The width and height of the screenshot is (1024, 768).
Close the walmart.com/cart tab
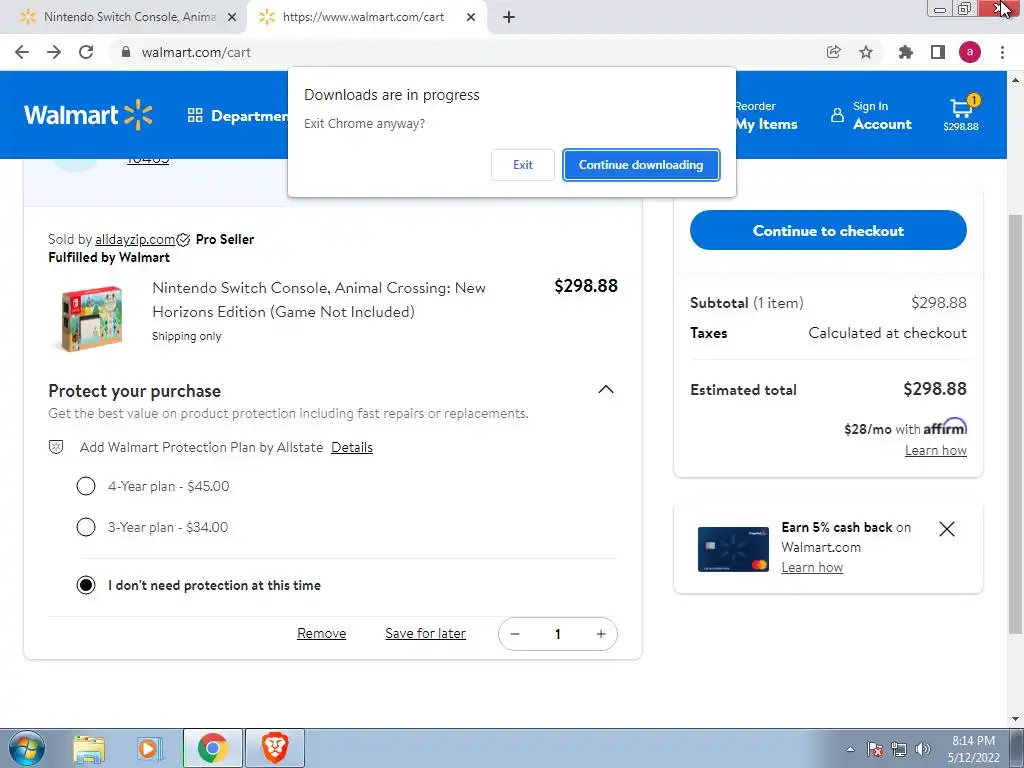tap(471, 18)
